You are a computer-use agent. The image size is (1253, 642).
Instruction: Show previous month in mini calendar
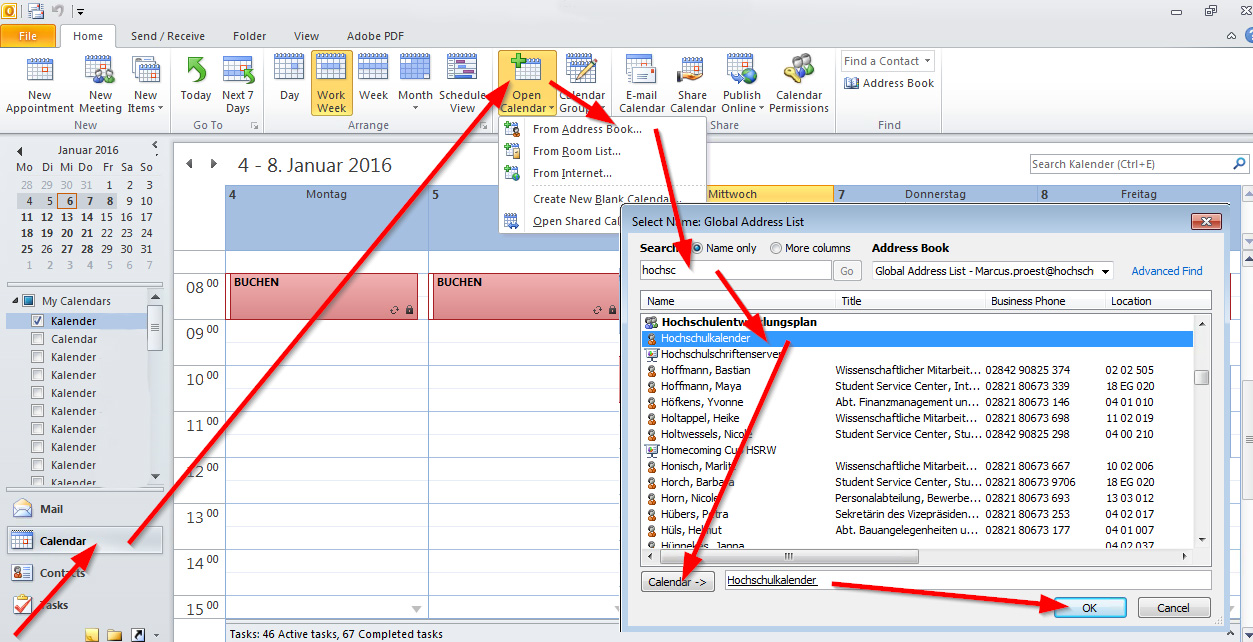[x=20, y=151]
